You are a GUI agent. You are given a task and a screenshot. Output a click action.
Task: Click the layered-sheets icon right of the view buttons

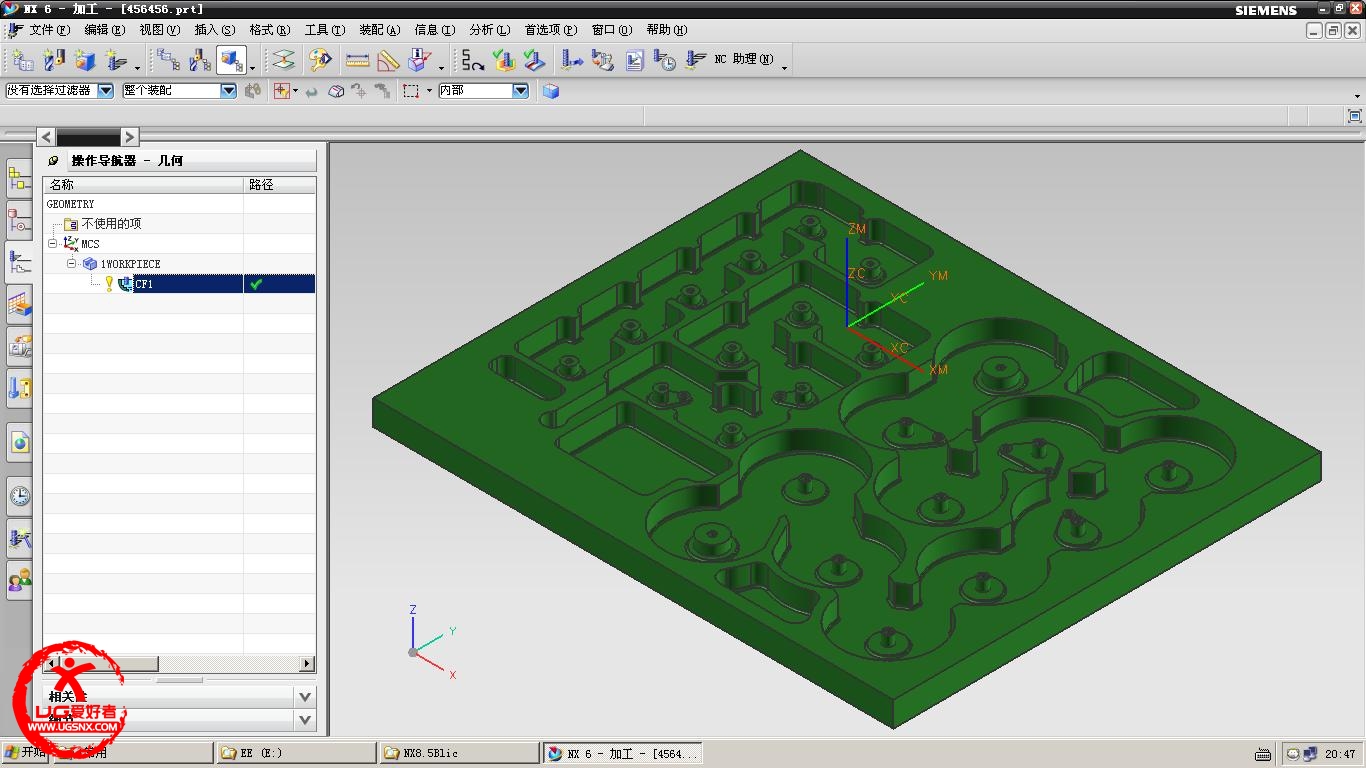pyautogui.click(x=284, y=61)
